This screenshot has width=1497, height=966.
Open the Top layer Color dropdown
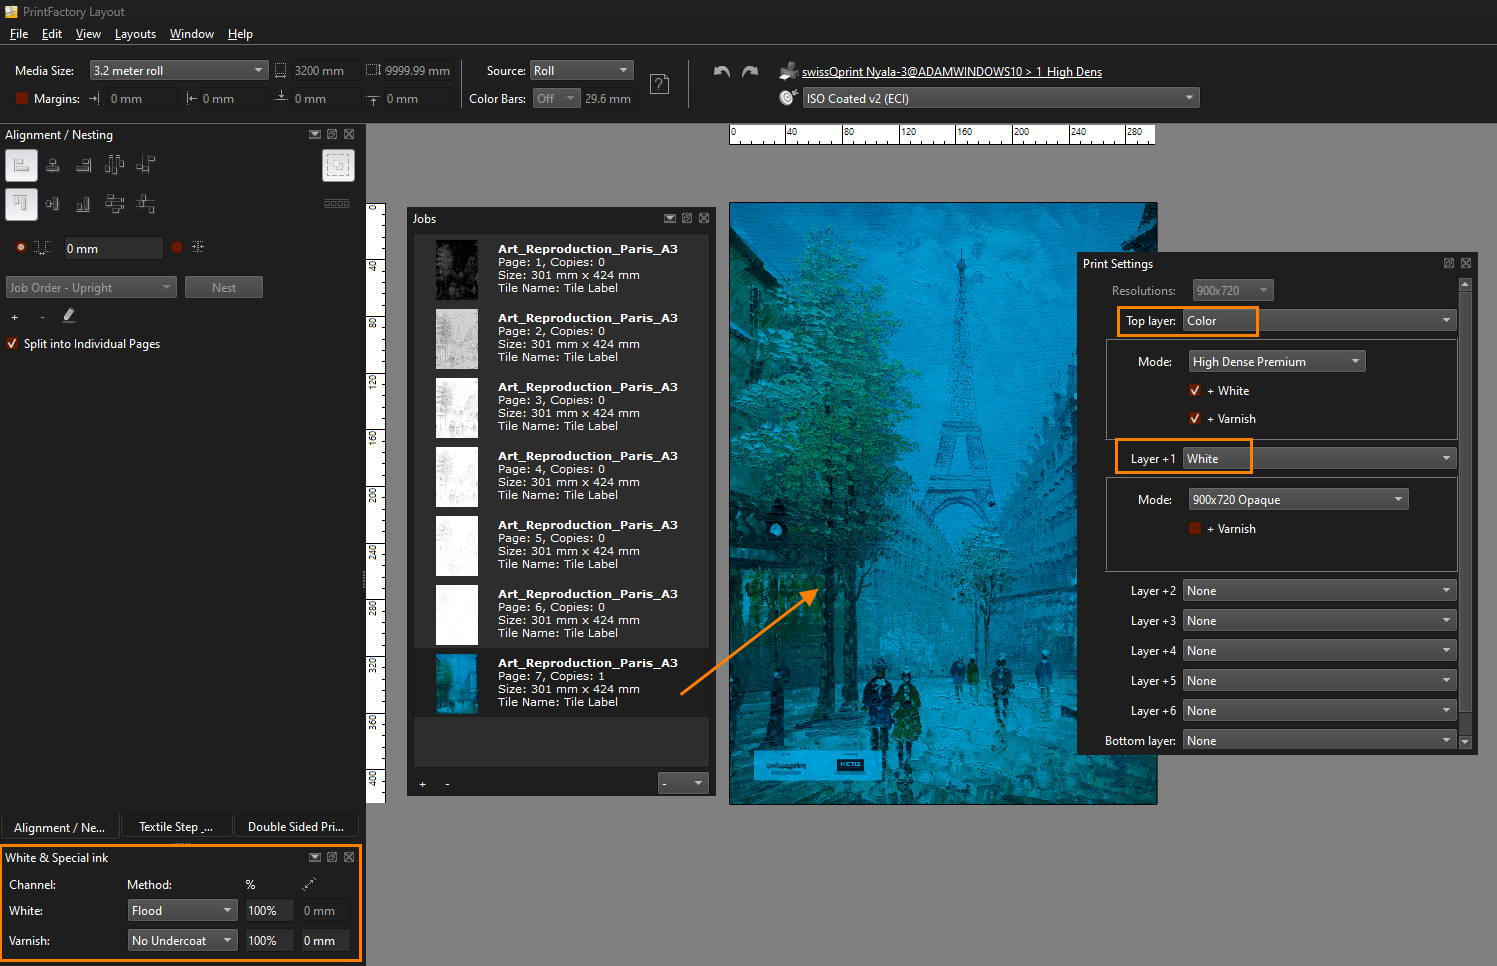click(x=1319, y=320)
